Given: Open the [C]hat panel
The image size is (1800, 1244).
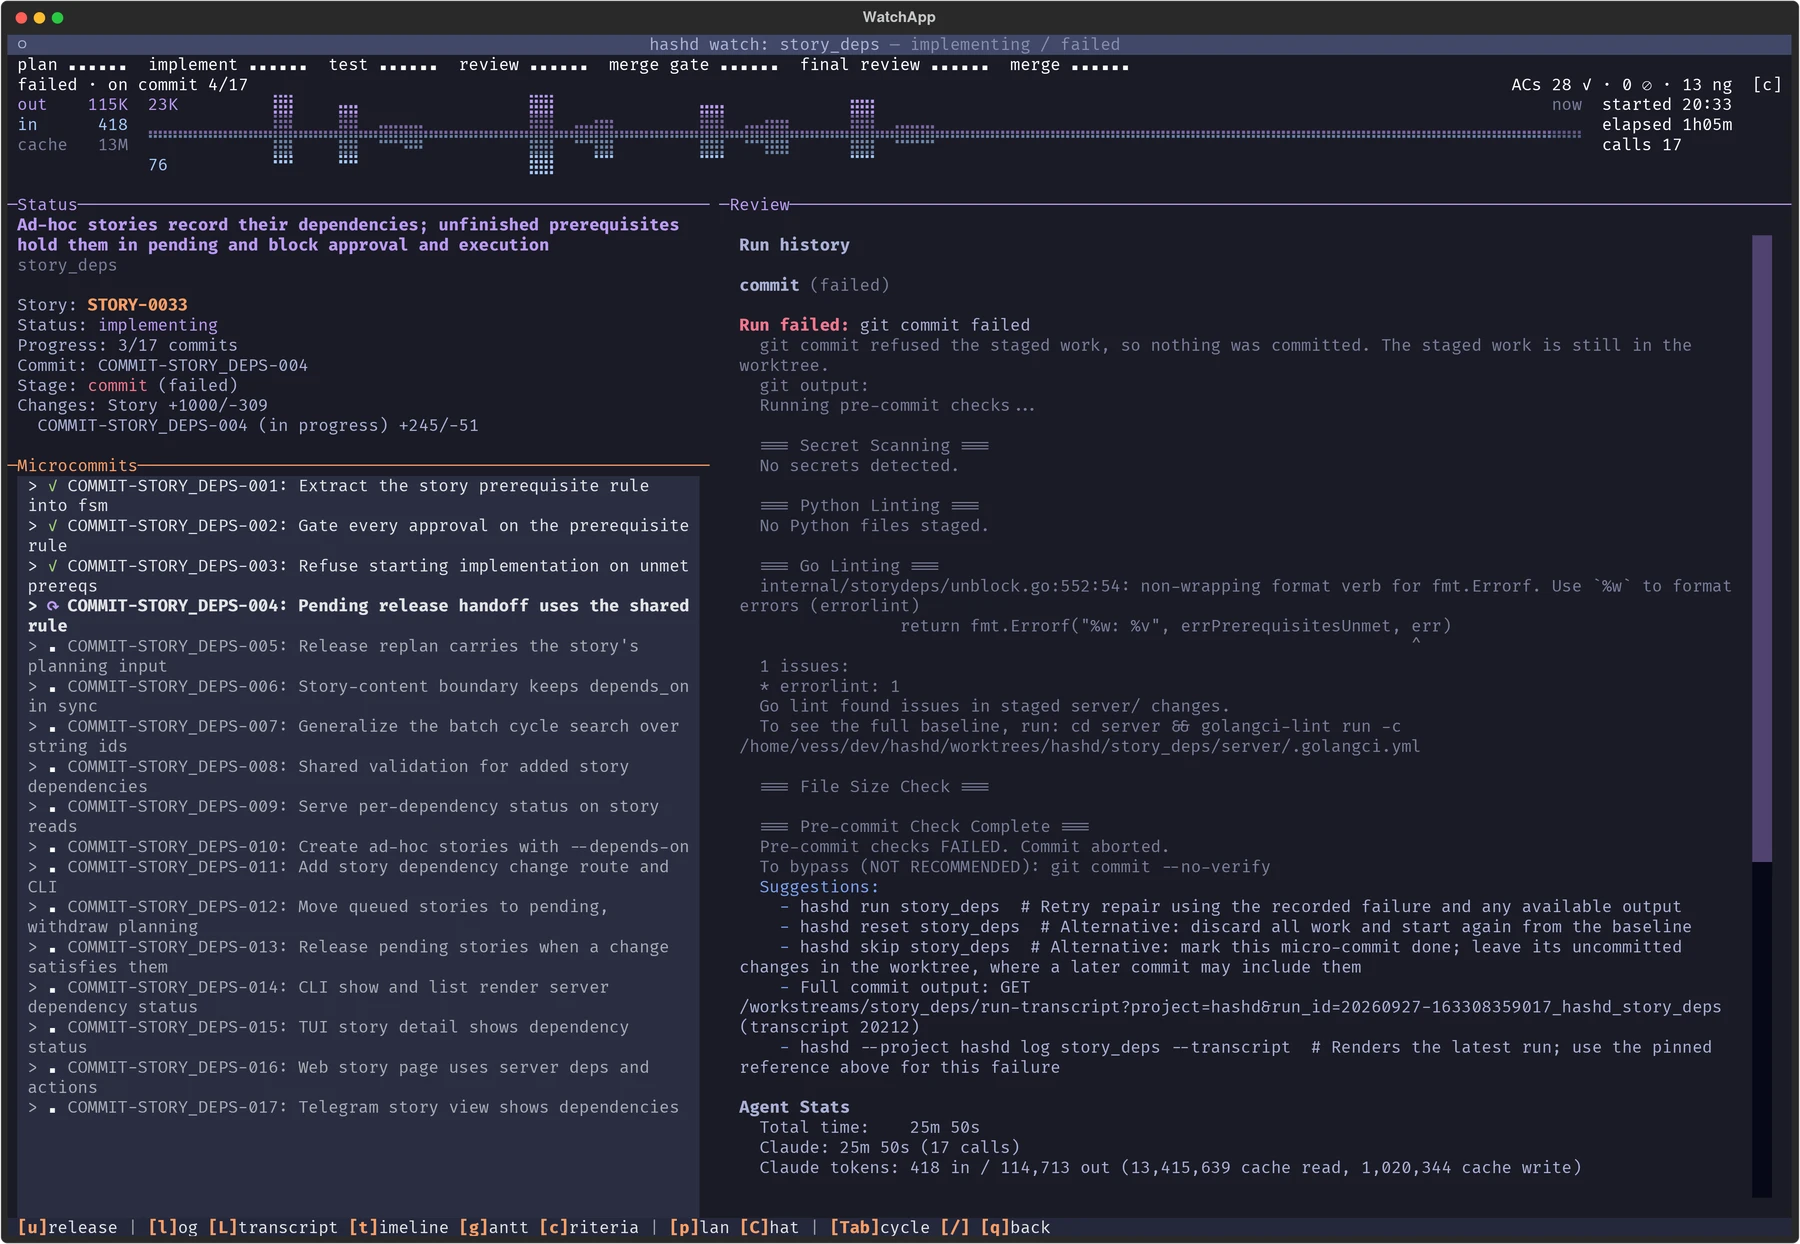Looking at the screenshot, I should click(769, 1227).
